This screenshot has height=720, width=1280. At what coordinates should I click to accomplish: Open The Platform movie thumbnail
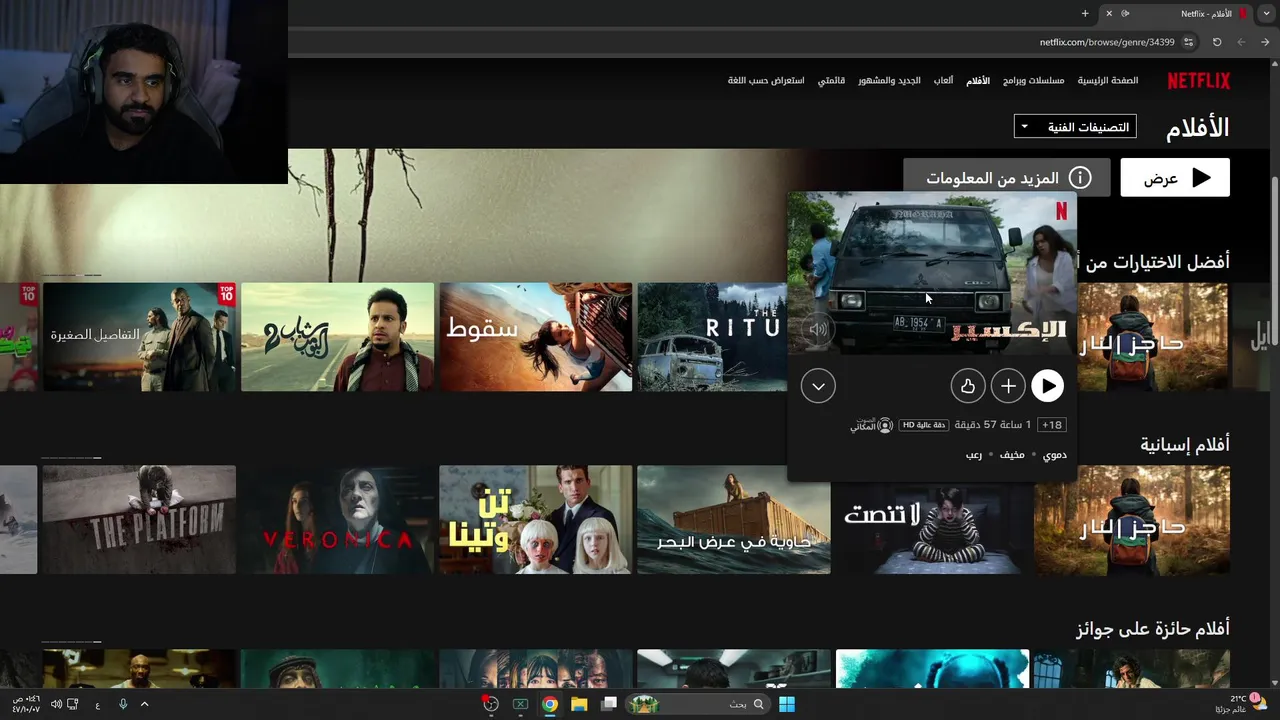coord(139,520)
